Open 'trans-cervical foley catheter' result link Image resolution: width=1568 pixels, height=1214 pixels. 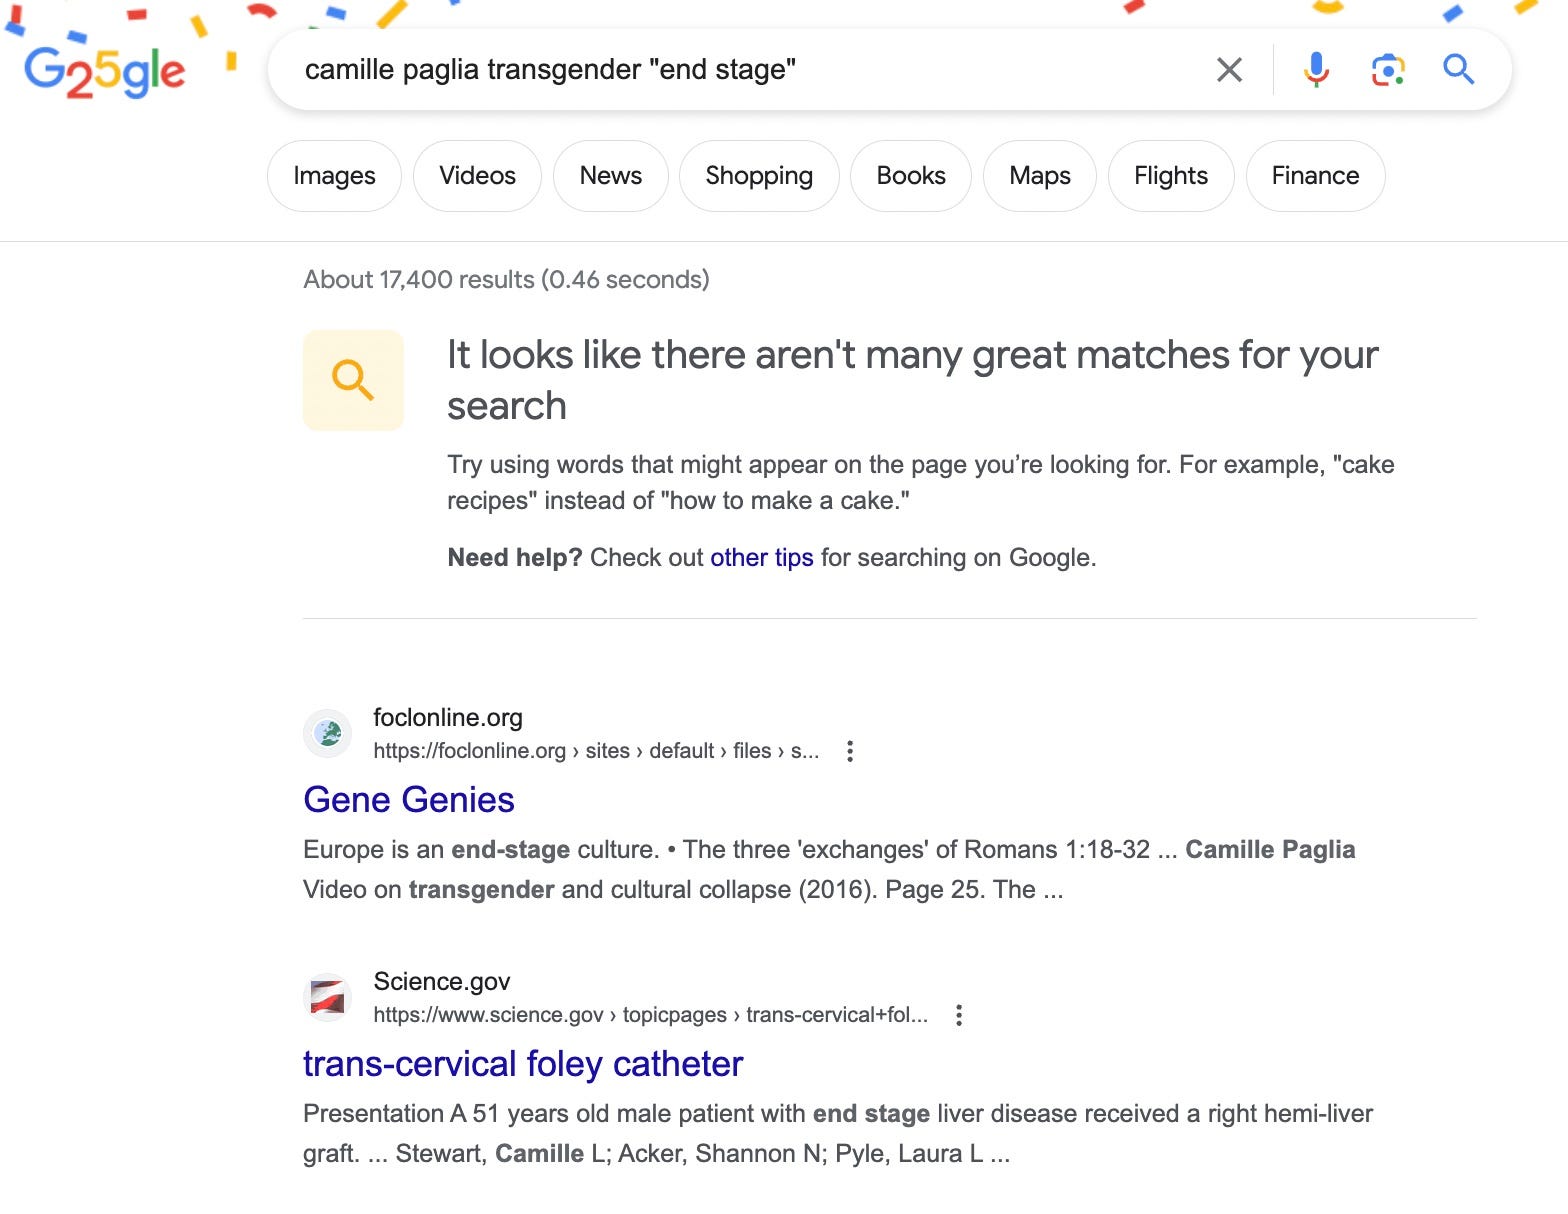523,1064
